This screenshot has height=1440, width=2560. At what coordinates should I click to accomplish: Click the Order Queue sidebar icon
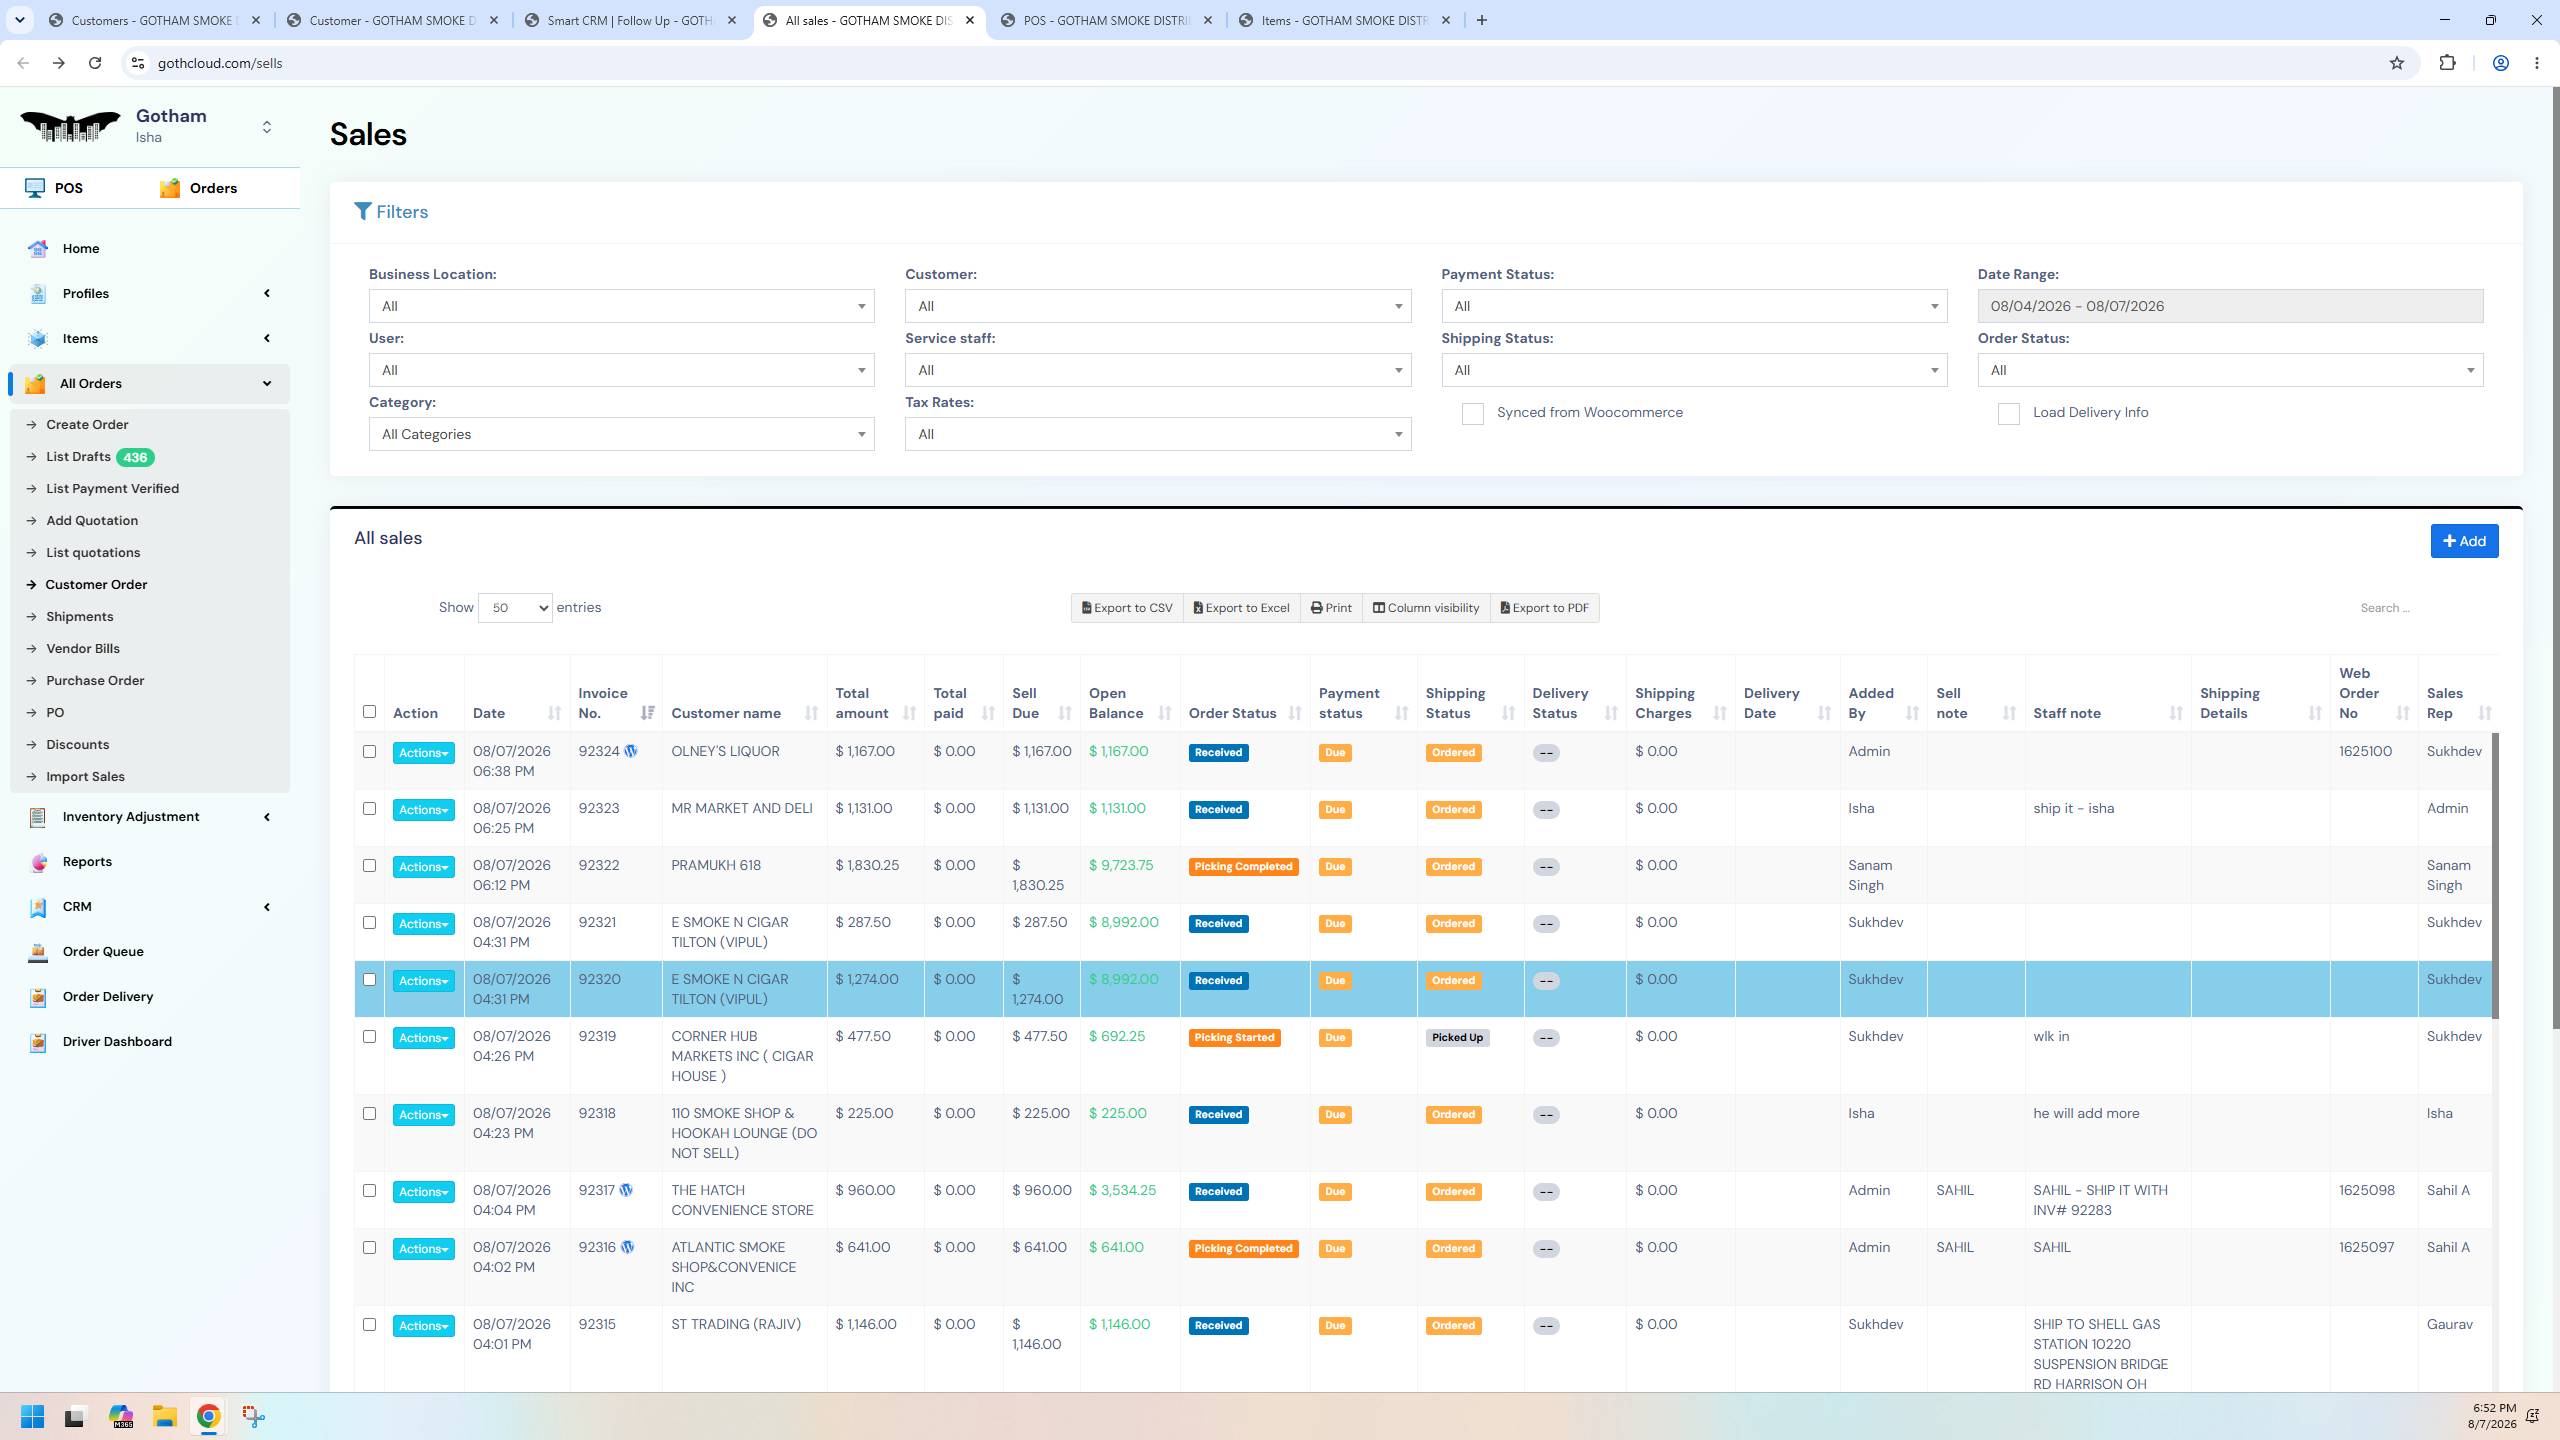click(38, 952)
